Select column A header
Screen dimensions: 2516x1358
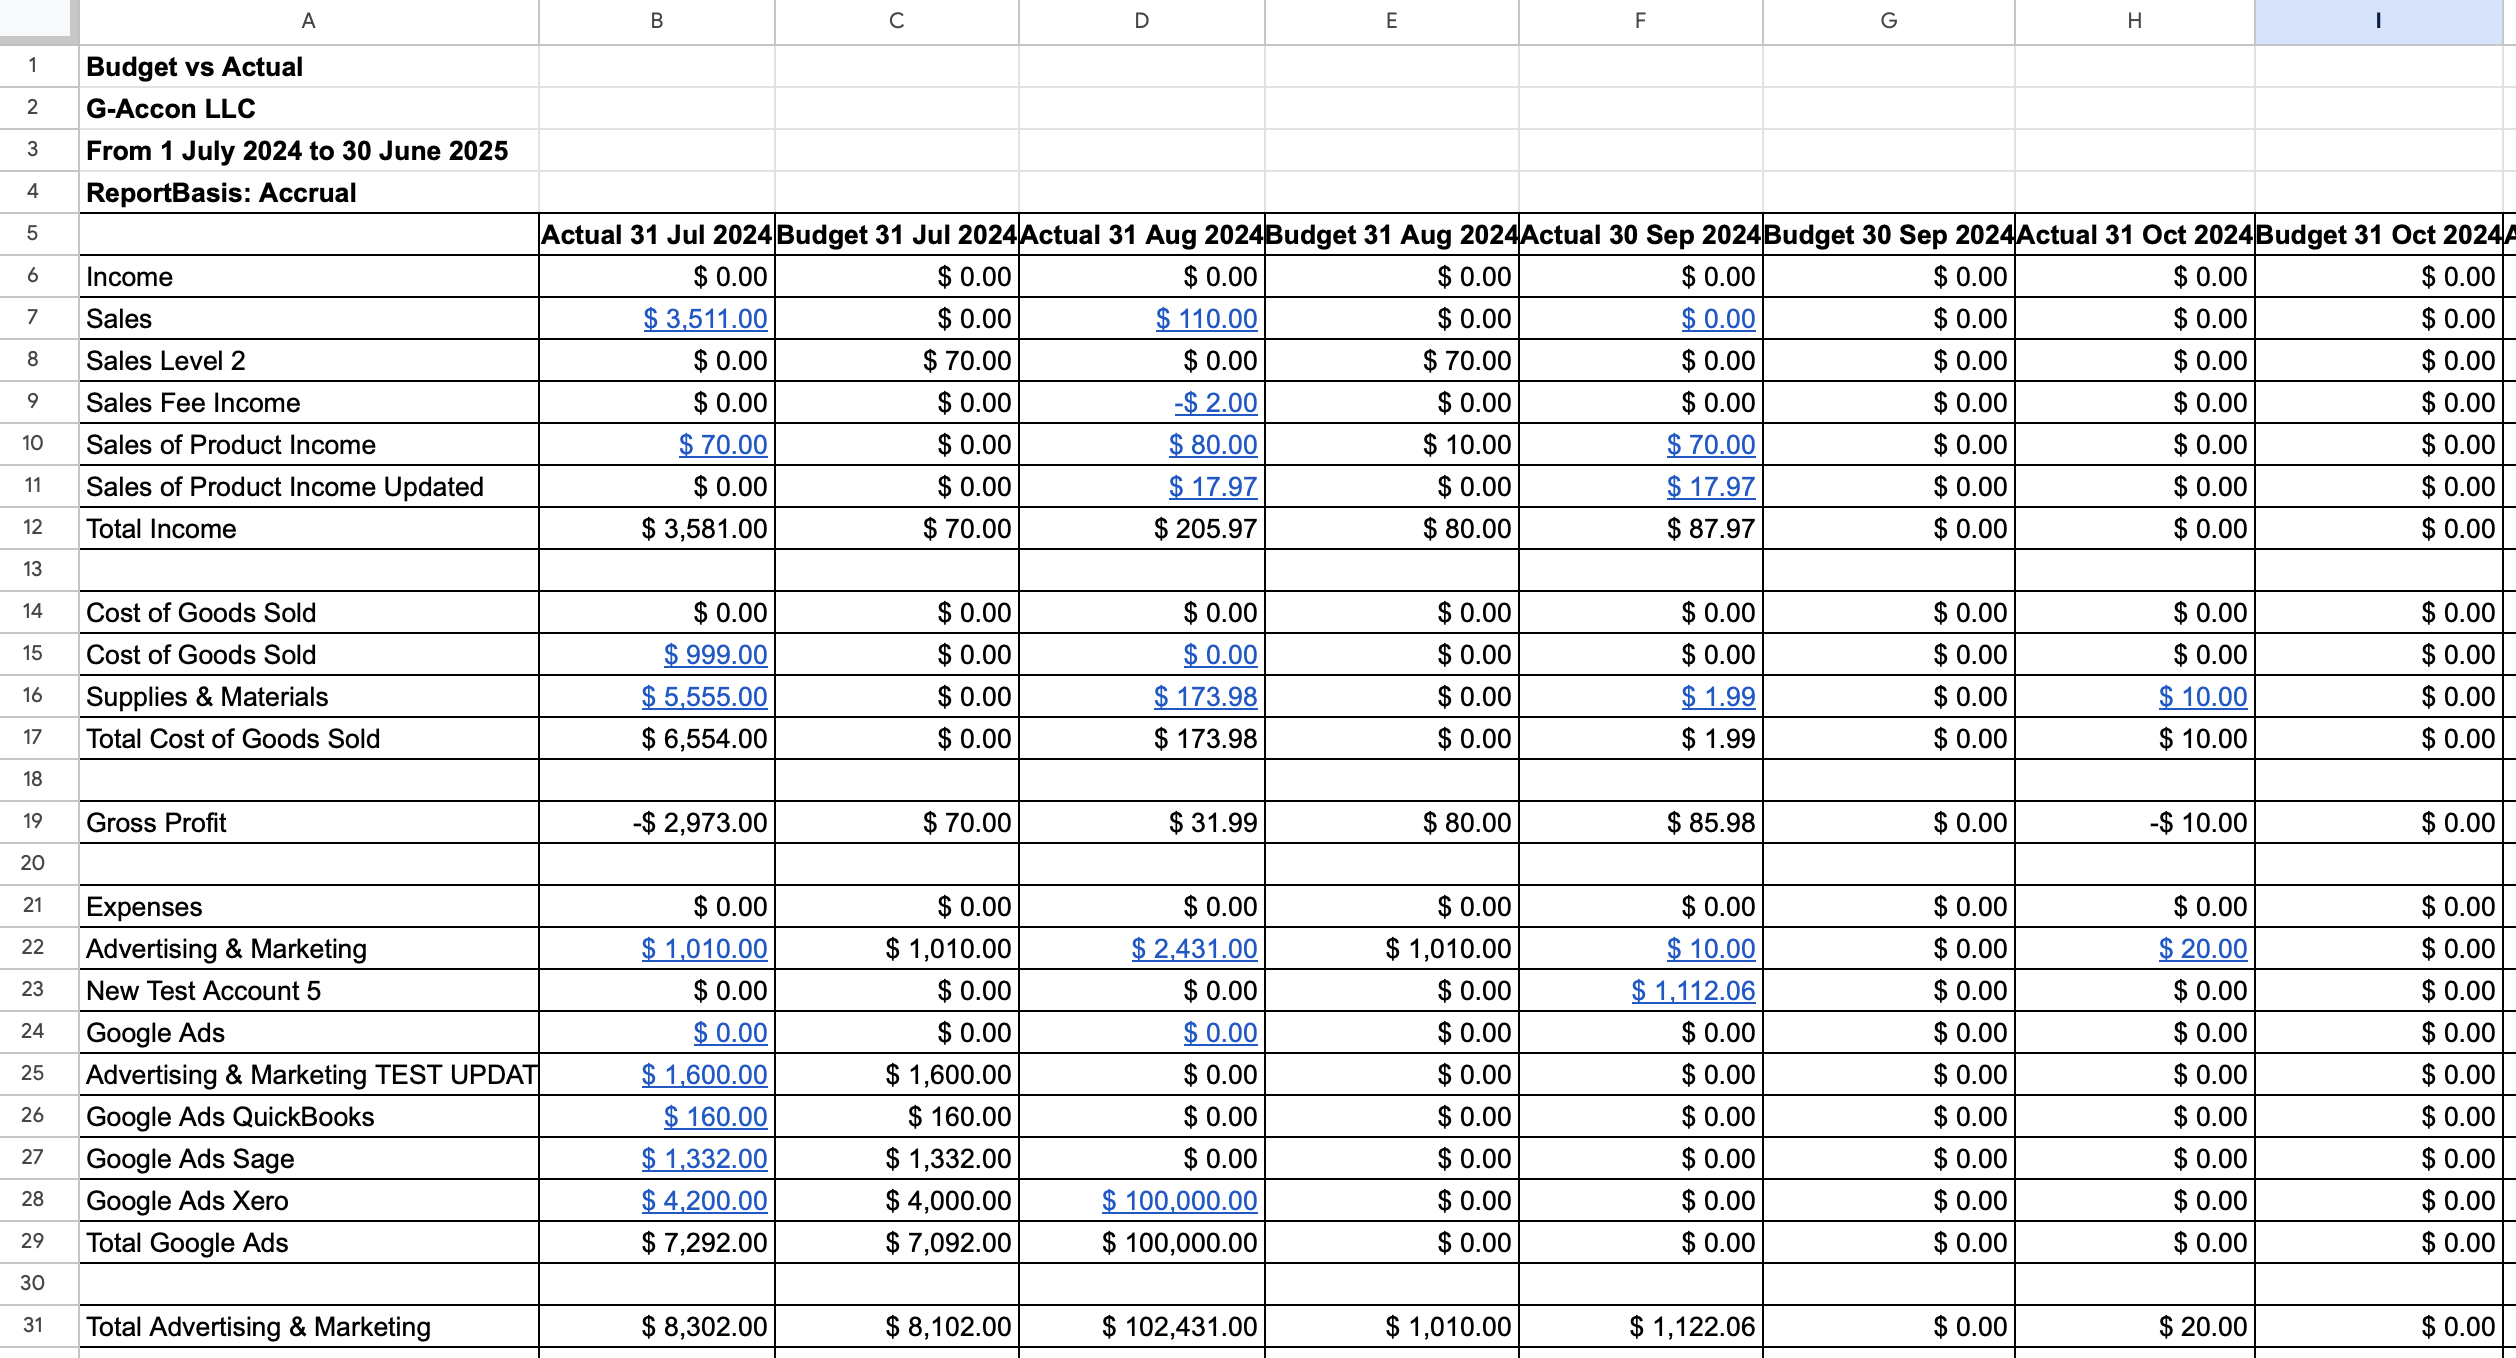point(309,21)
